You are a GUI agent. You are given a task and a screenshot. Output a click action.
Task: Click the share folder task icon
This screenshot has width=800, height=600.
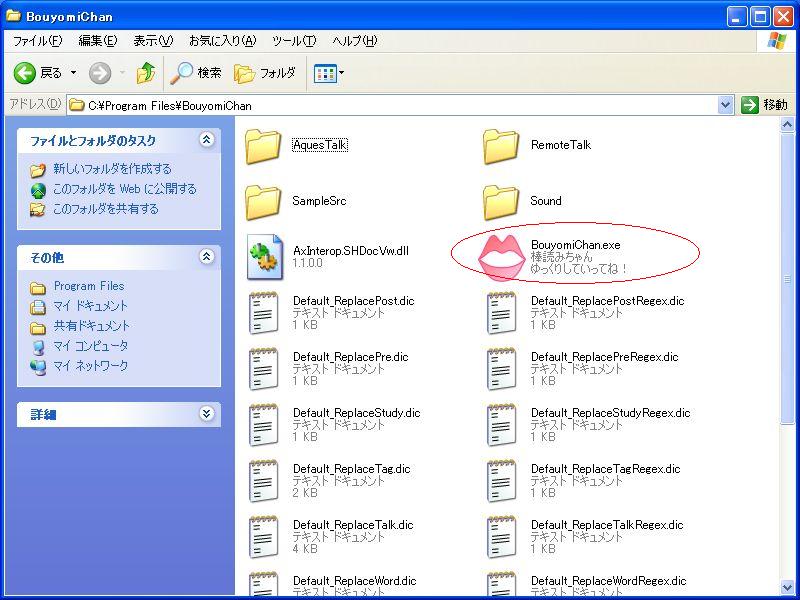pos(38,210)
